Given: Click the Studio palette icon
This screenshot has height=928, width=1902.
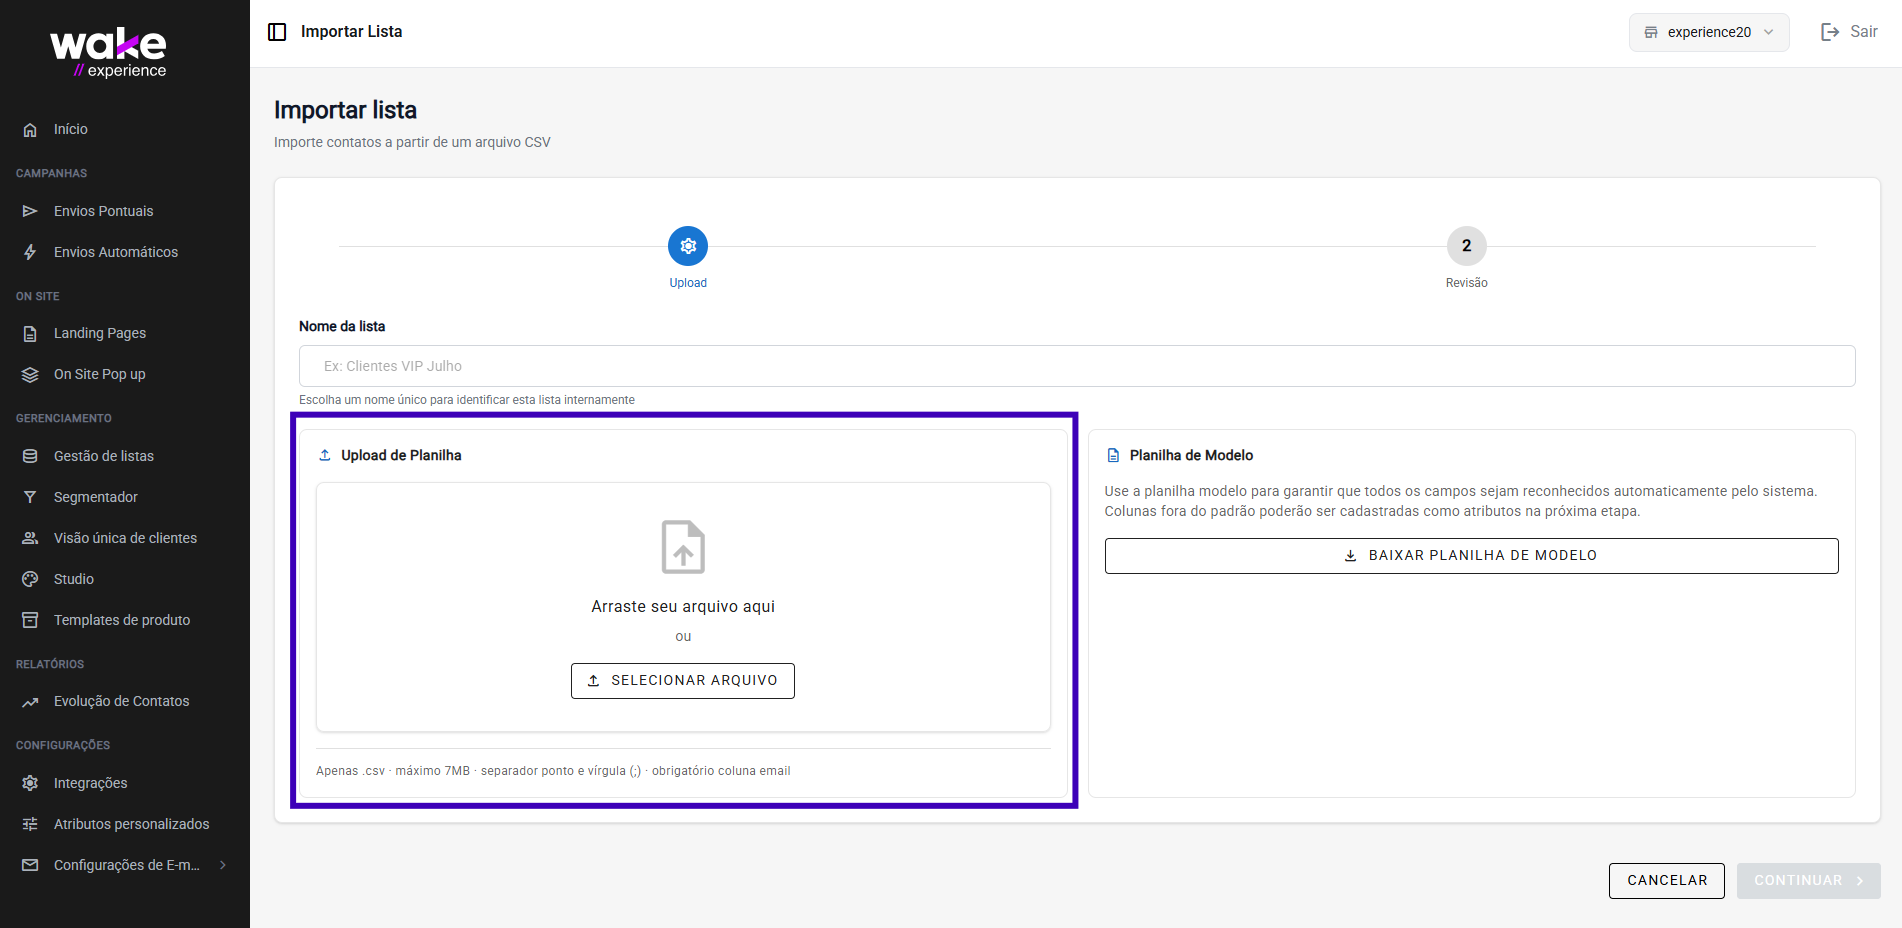Looking at the screenshot, I should (x=30, y=579).
